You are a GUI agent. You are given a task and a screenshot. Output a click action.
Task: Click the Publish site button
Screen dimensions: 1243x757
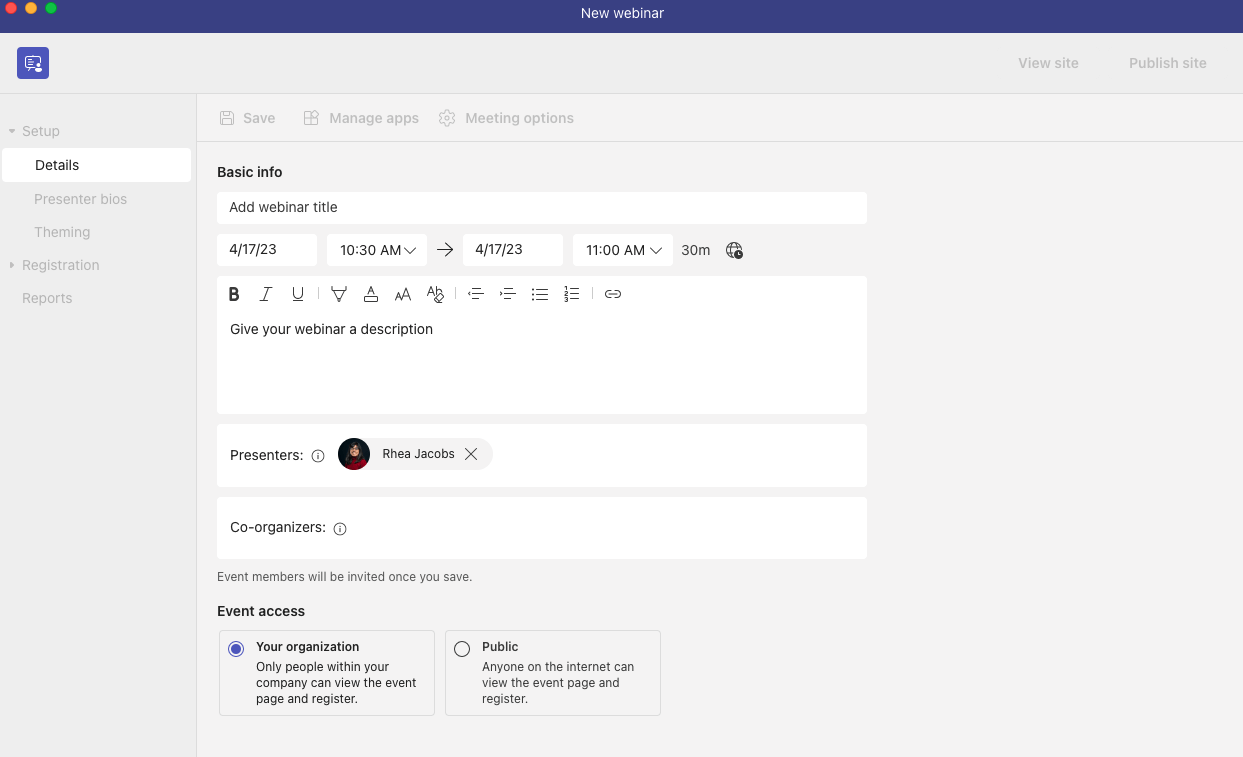click(1167, 63)
